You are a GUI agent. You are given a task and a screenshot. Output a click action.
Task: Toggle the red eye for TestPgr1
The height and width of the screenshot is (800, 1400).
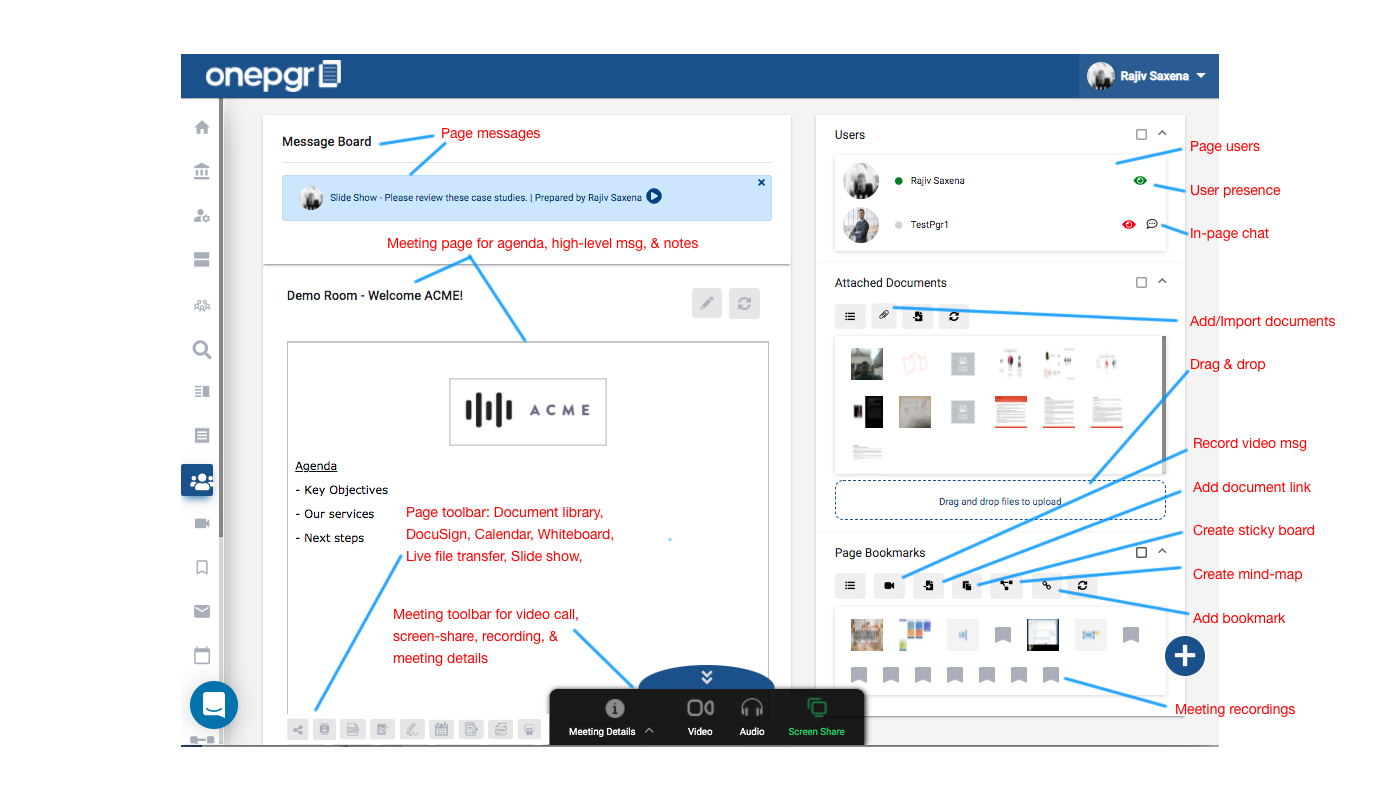1129,225
